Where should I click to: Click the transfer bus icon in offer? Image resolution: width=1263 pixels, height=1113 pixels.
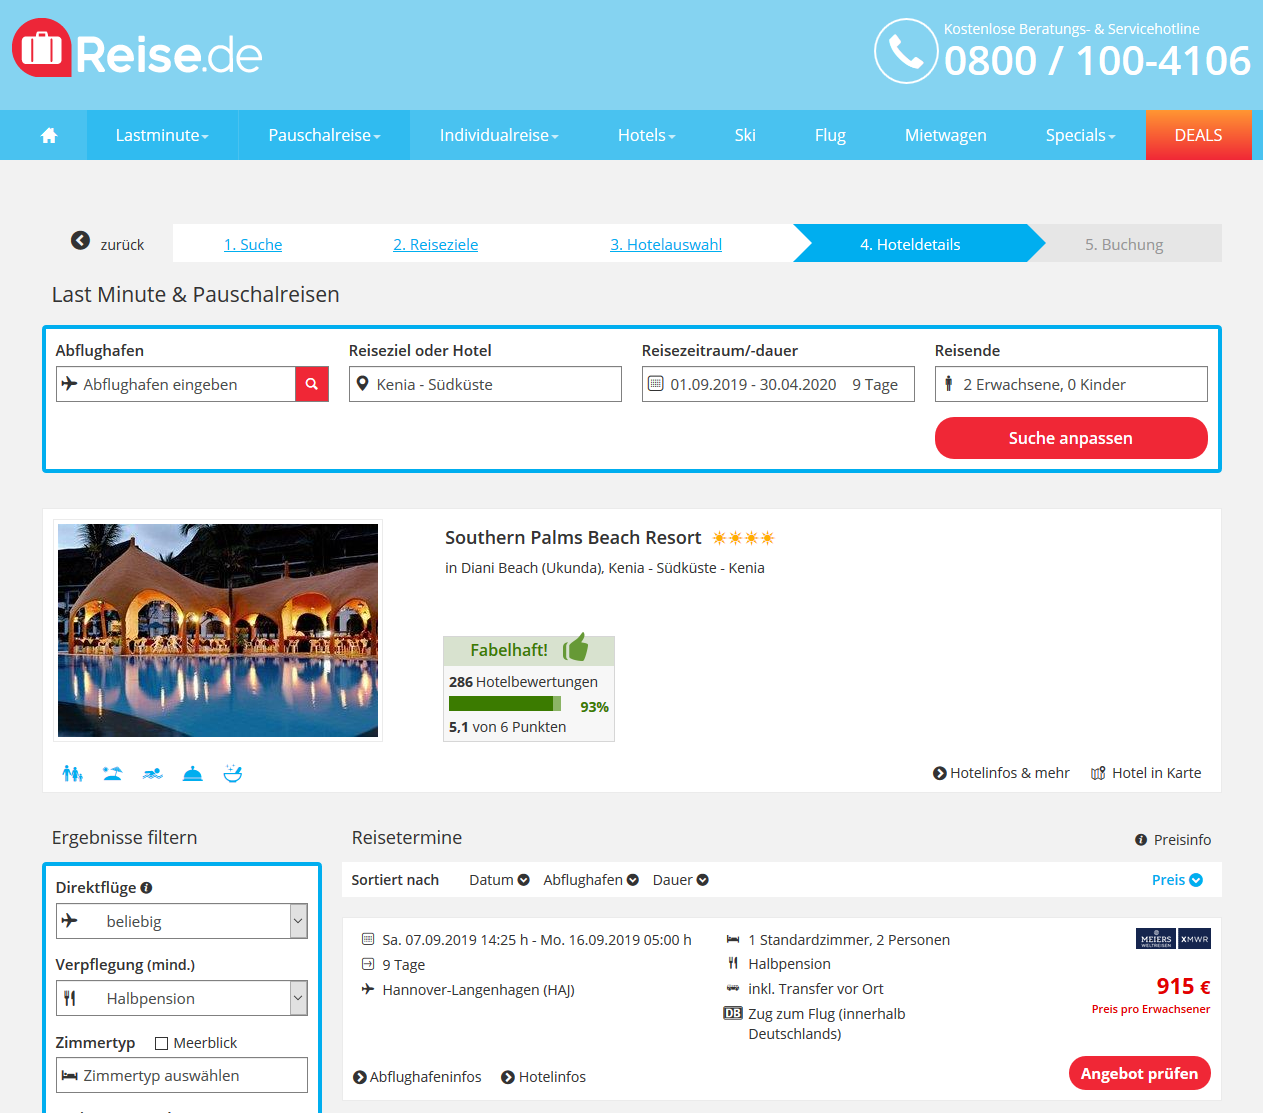pyautogui.click(x=733, y=989)
